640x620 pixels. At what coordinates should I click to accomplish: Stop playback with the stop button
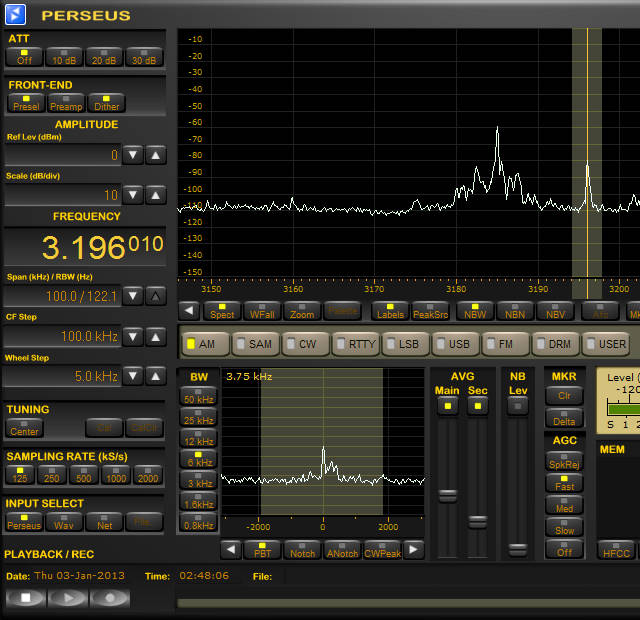pyautogui.click(x=26, y=598)
